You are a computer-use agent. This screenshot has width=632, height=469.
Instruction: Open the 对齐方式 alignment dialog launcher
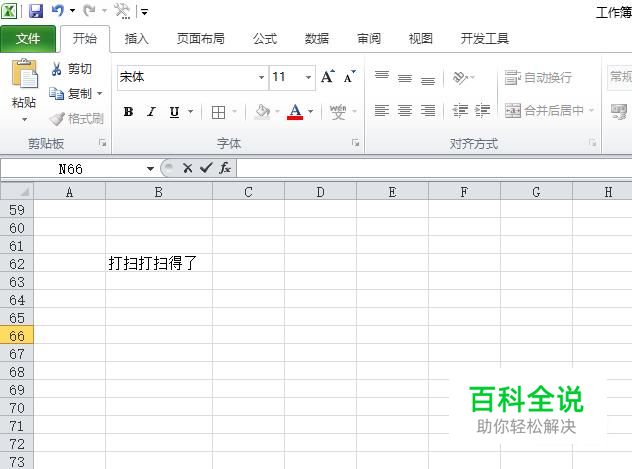point(592,143)
